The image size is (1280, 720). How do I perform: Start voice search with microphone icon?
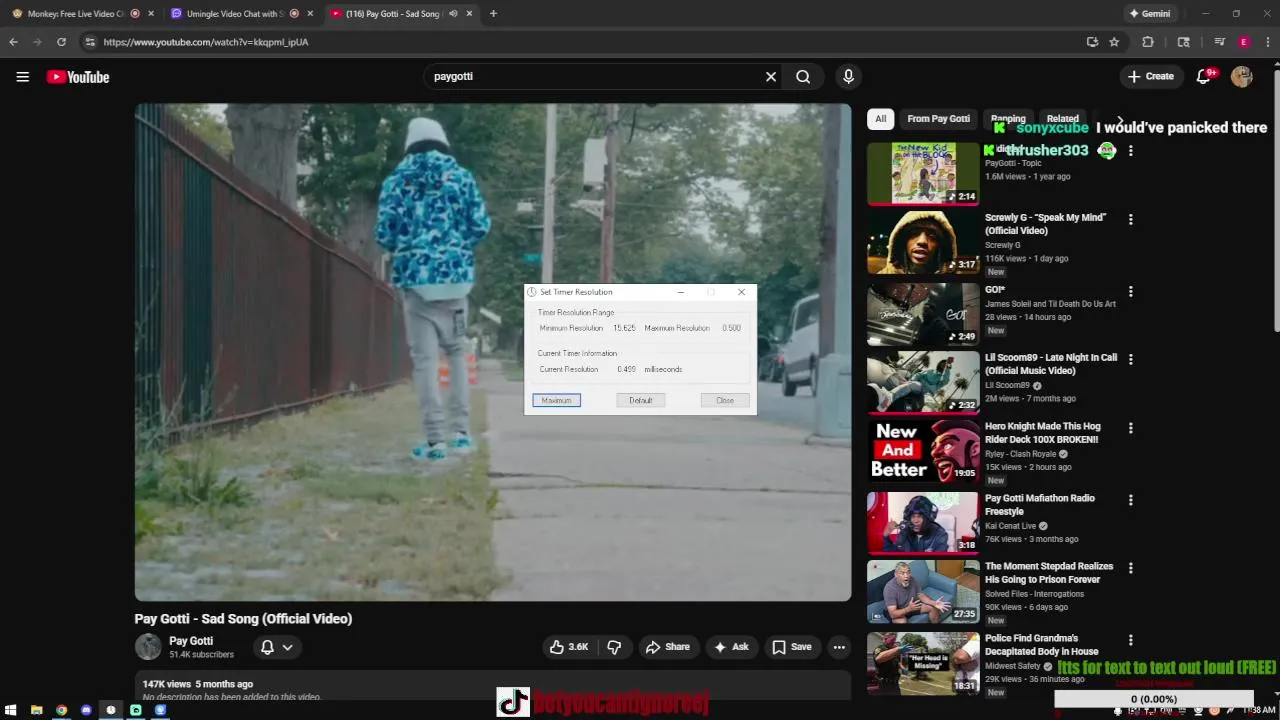848,76
